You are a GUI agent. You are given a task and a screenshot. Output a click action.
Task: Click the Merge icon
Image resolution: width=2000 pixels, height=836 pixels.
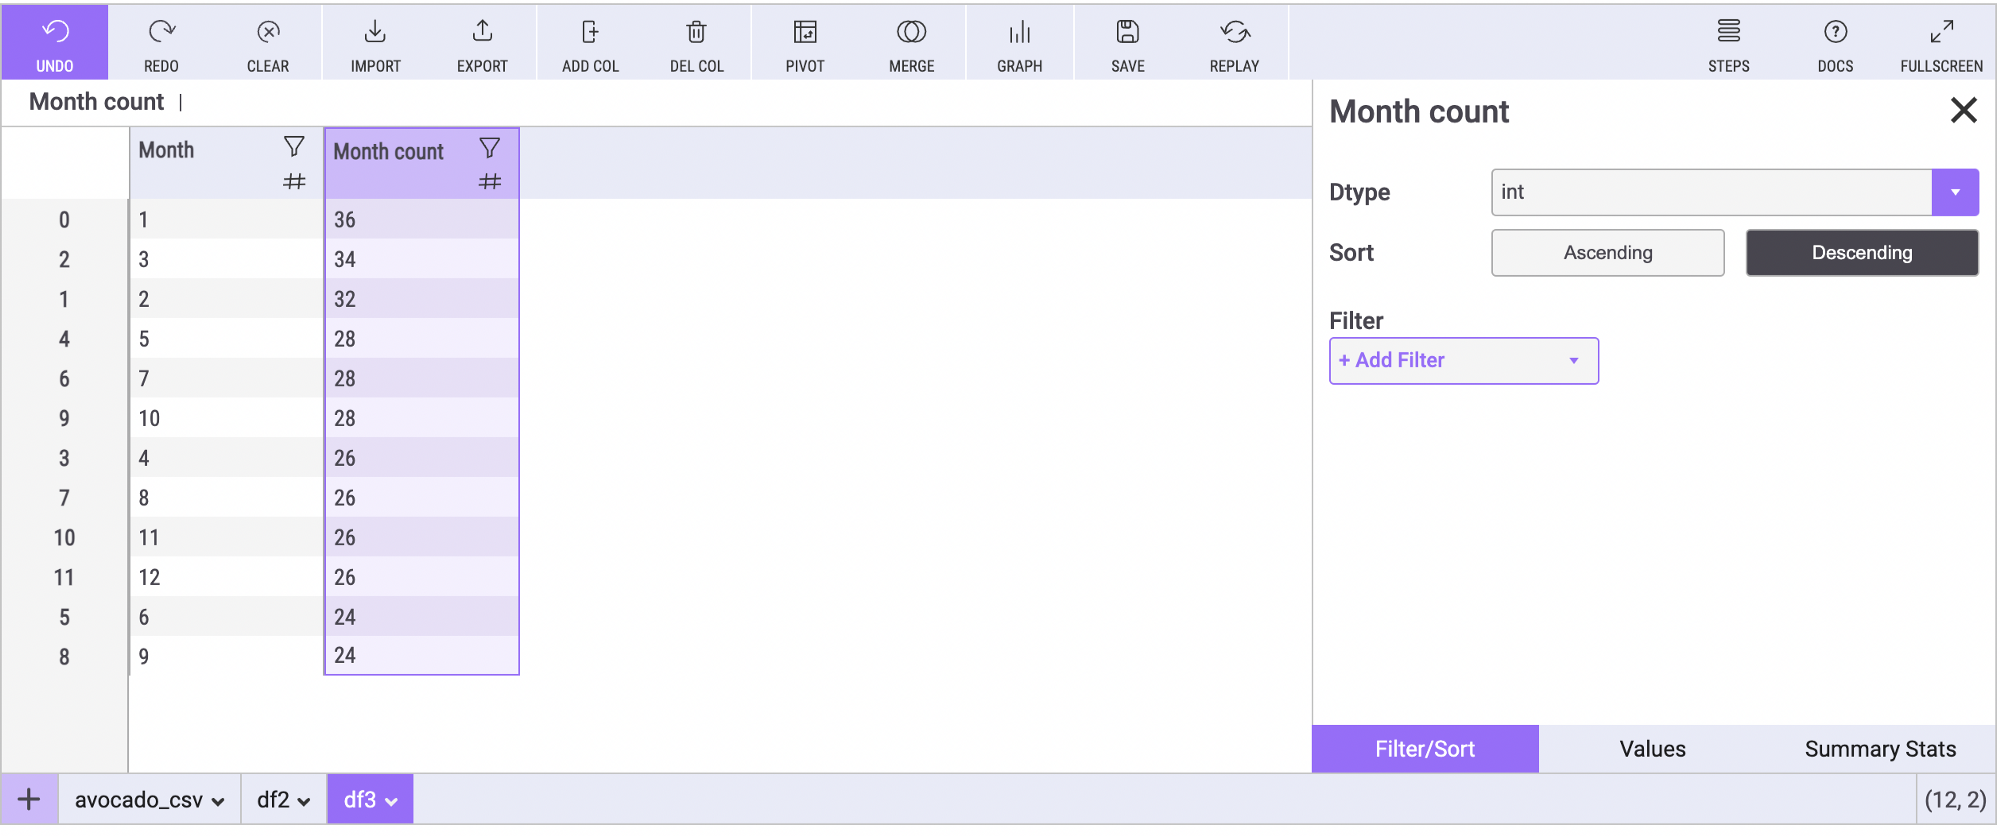click(911, 33)
